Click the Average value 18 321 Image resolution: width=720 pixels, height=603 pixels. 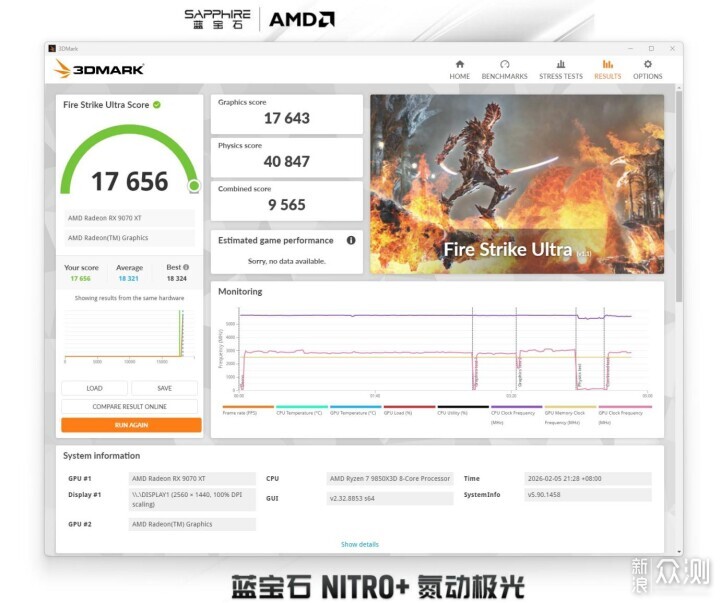pyautogui.click(x=128, y=278)
